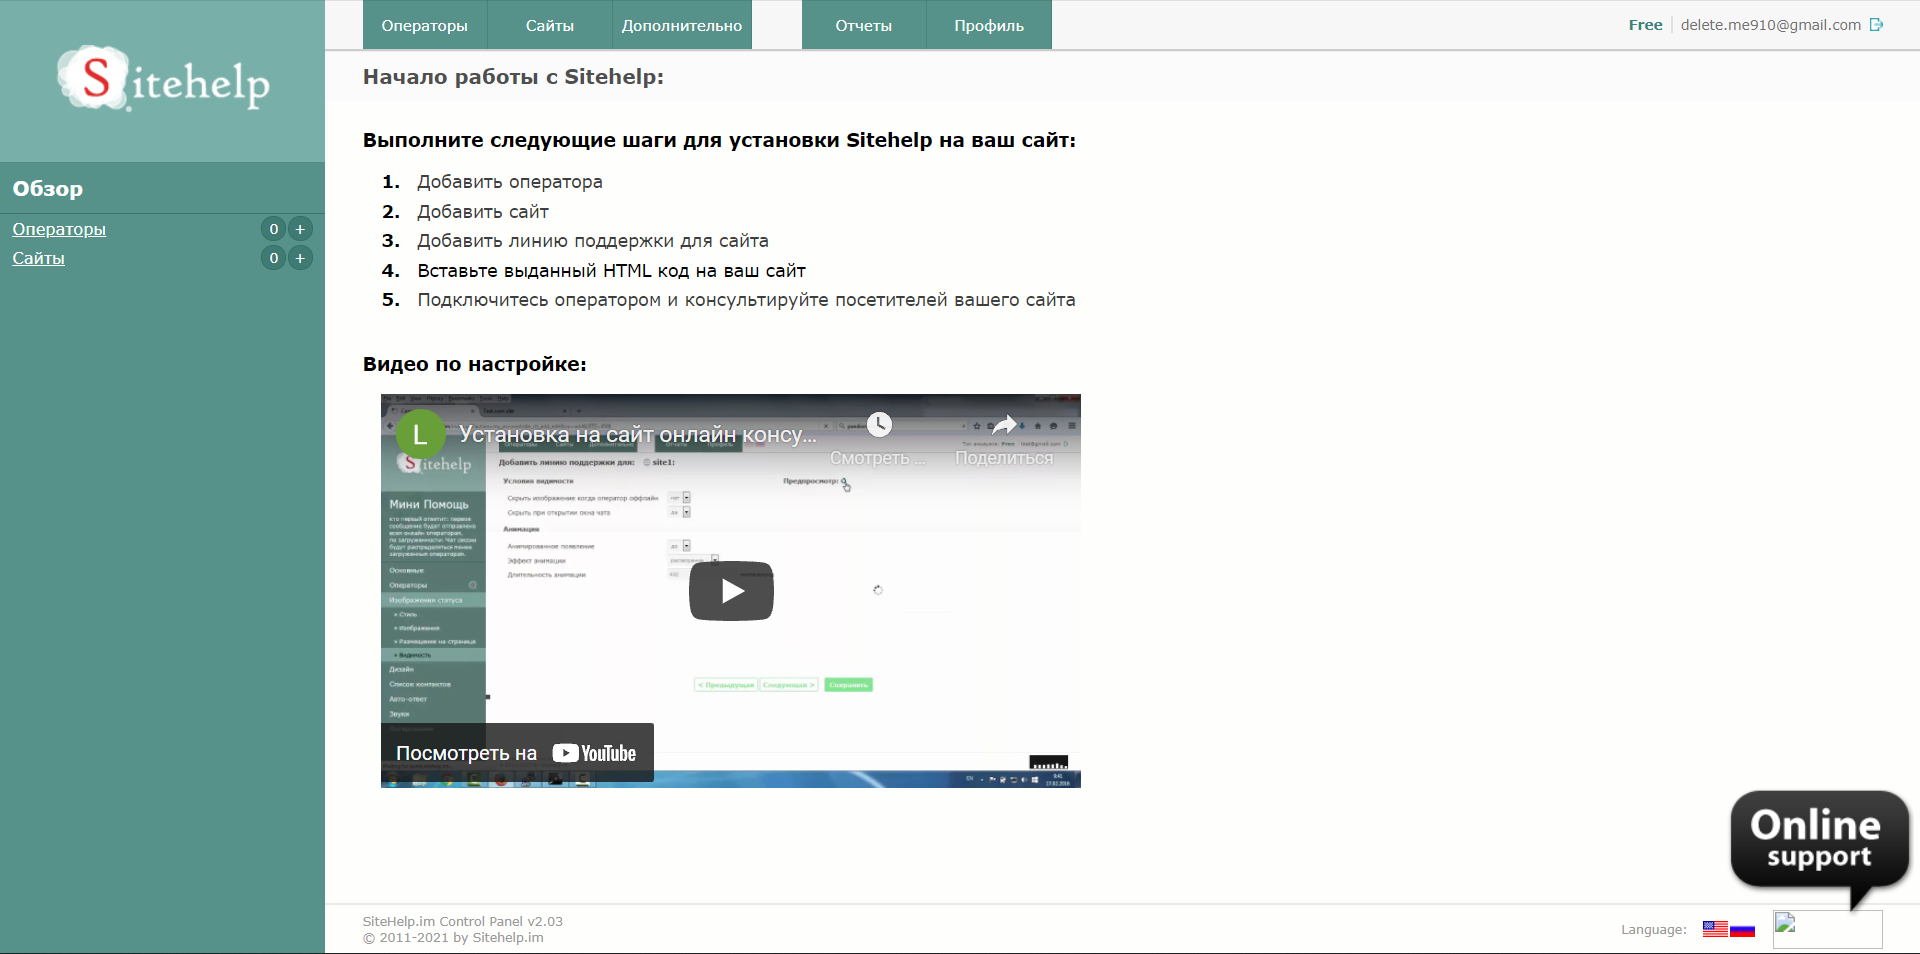Add a new operator with plus icon
The height and width of the screenshot is (954, 1920).
(x=300, y=229)
